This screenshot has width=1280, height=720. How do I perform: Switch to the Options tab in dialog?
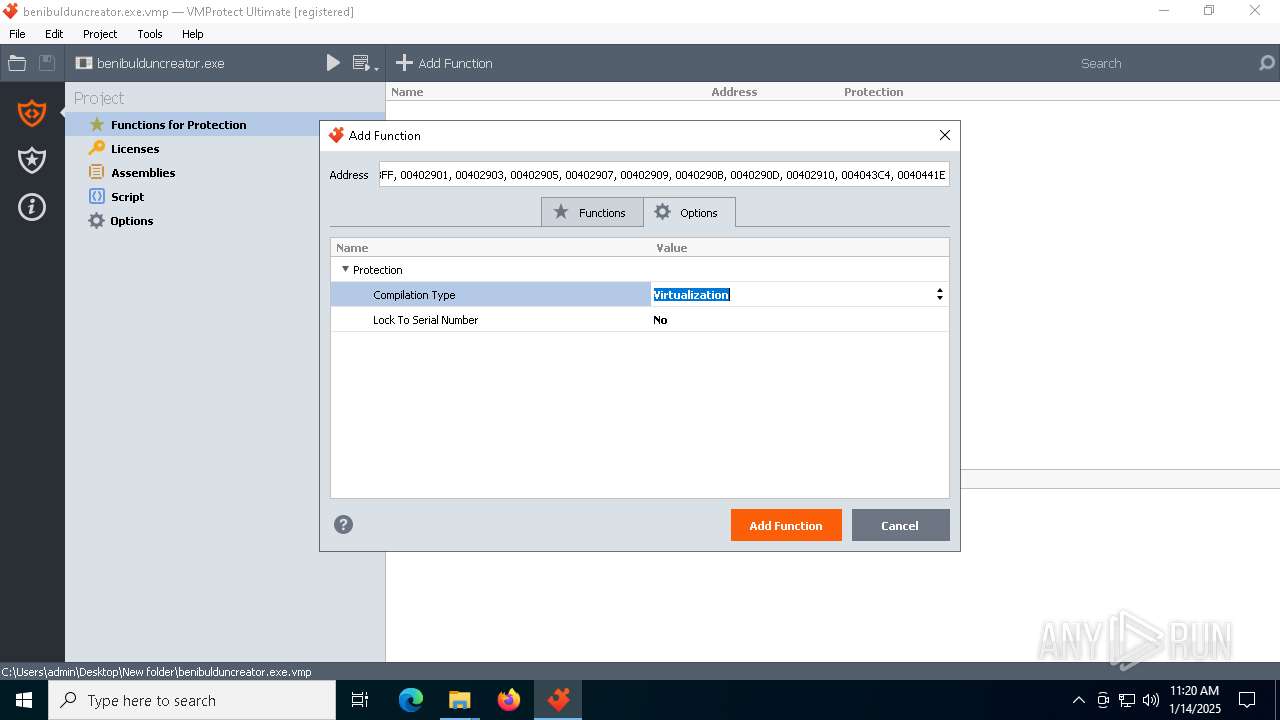(689, 212)
